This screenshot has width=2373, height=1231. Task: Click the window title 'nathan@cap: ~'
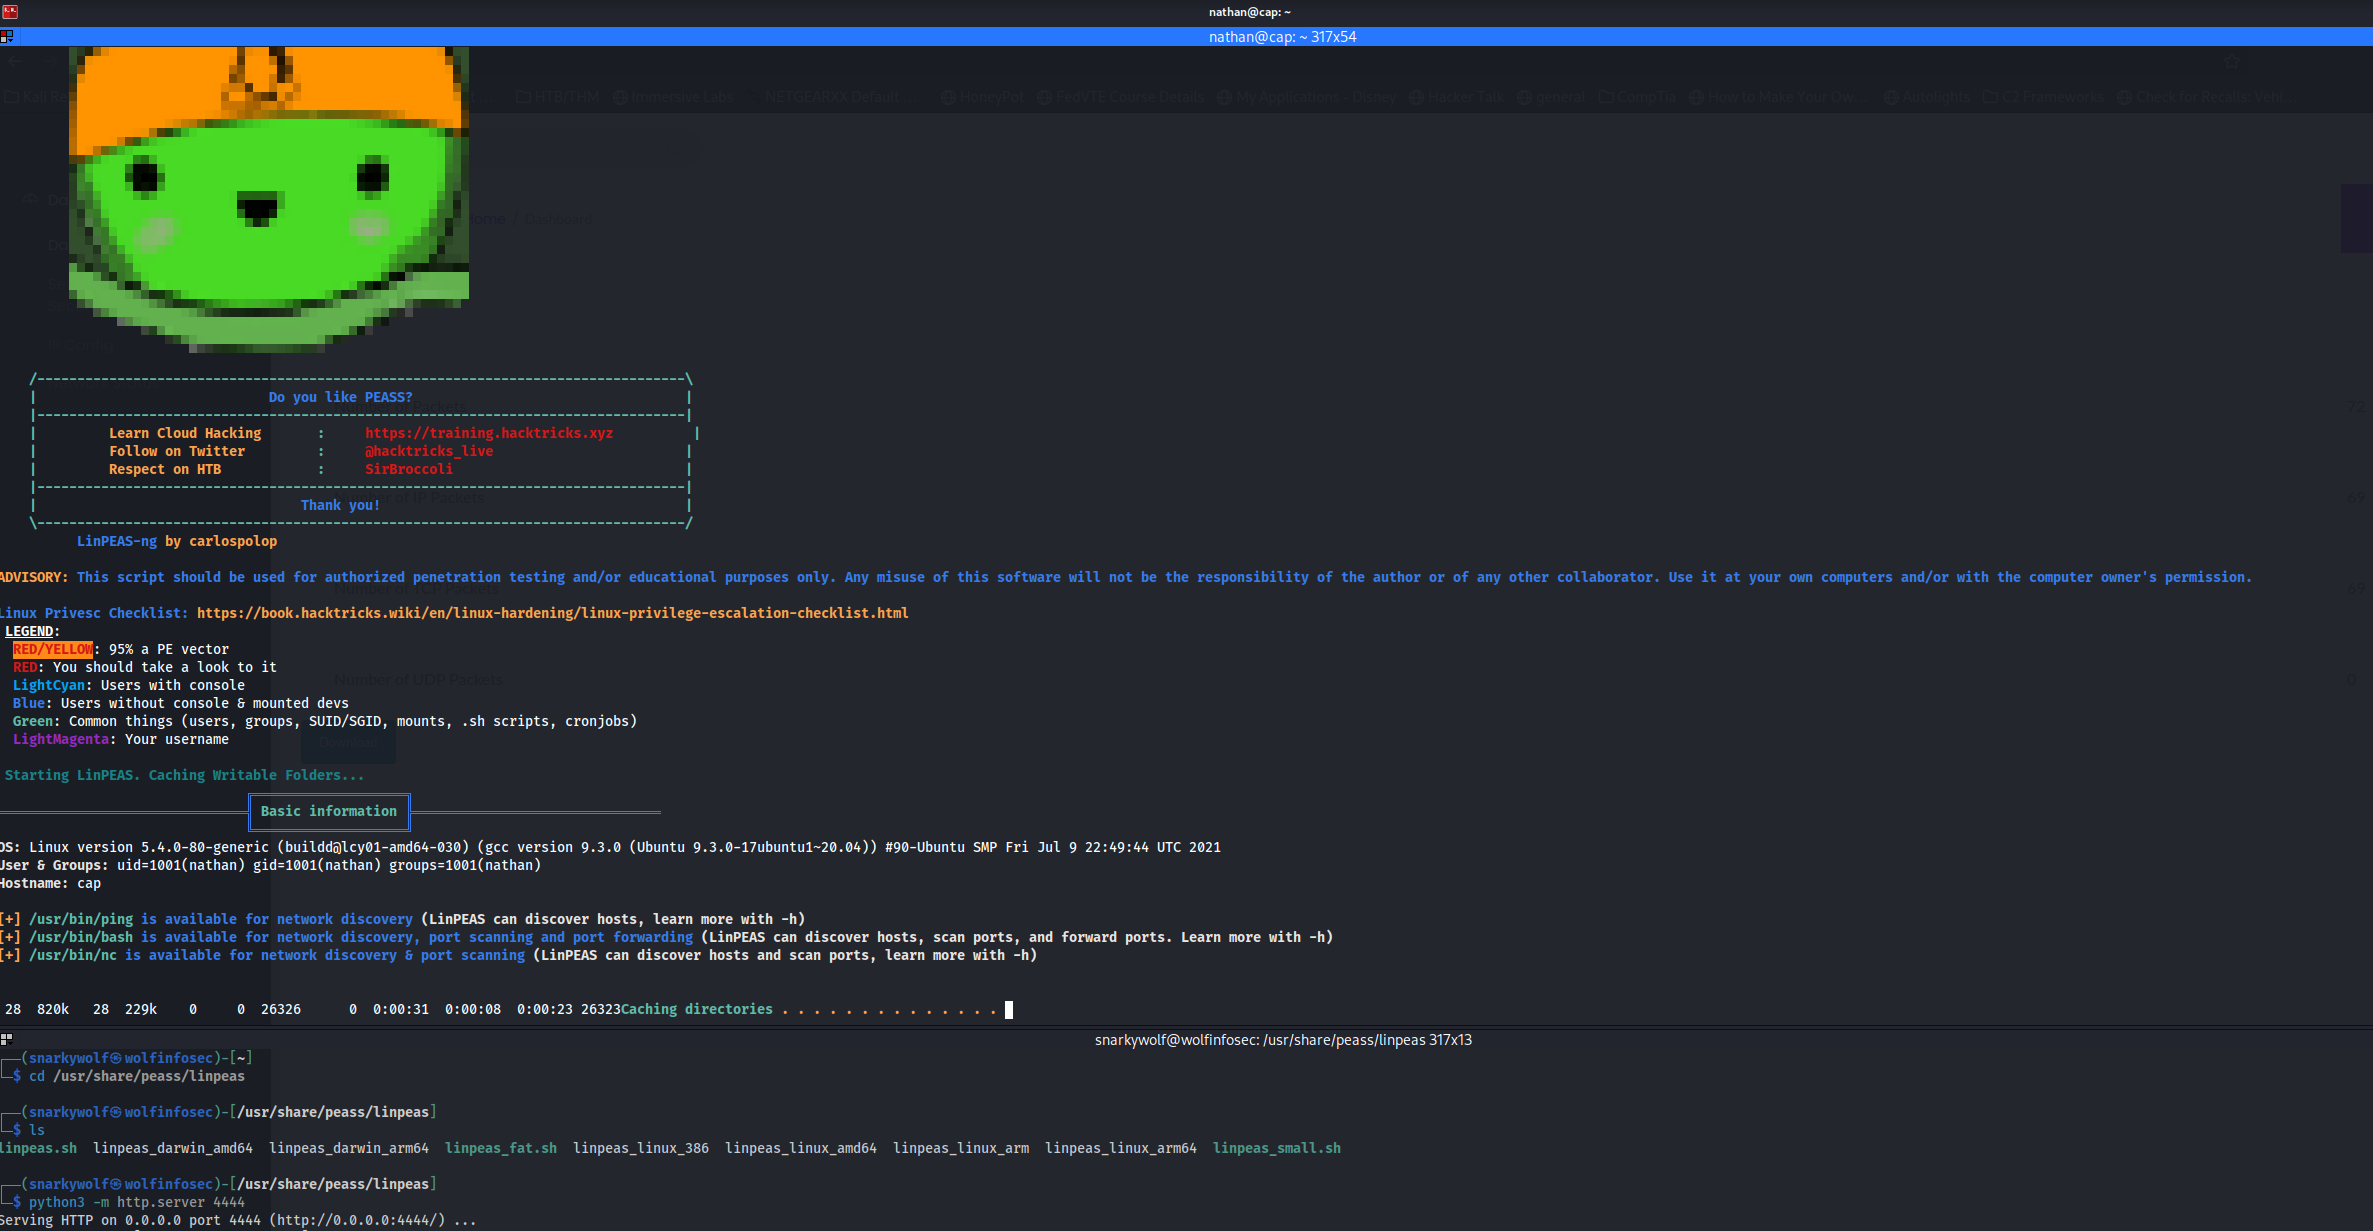pos(1249,12)
